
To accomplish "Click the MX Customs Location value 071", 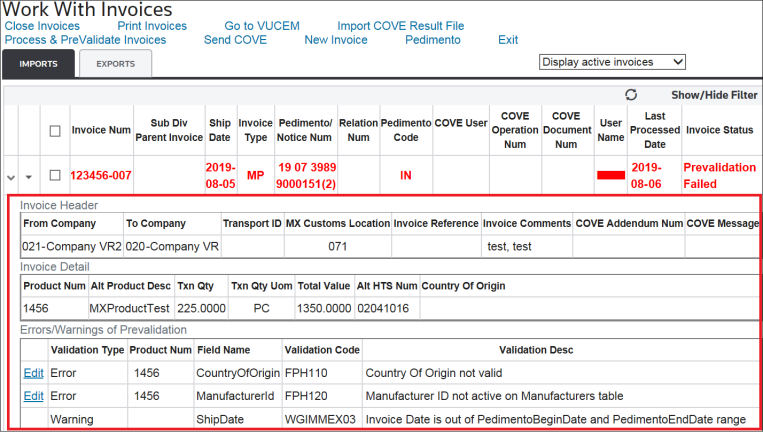I will pyautogui.click(x=338, y=247).
